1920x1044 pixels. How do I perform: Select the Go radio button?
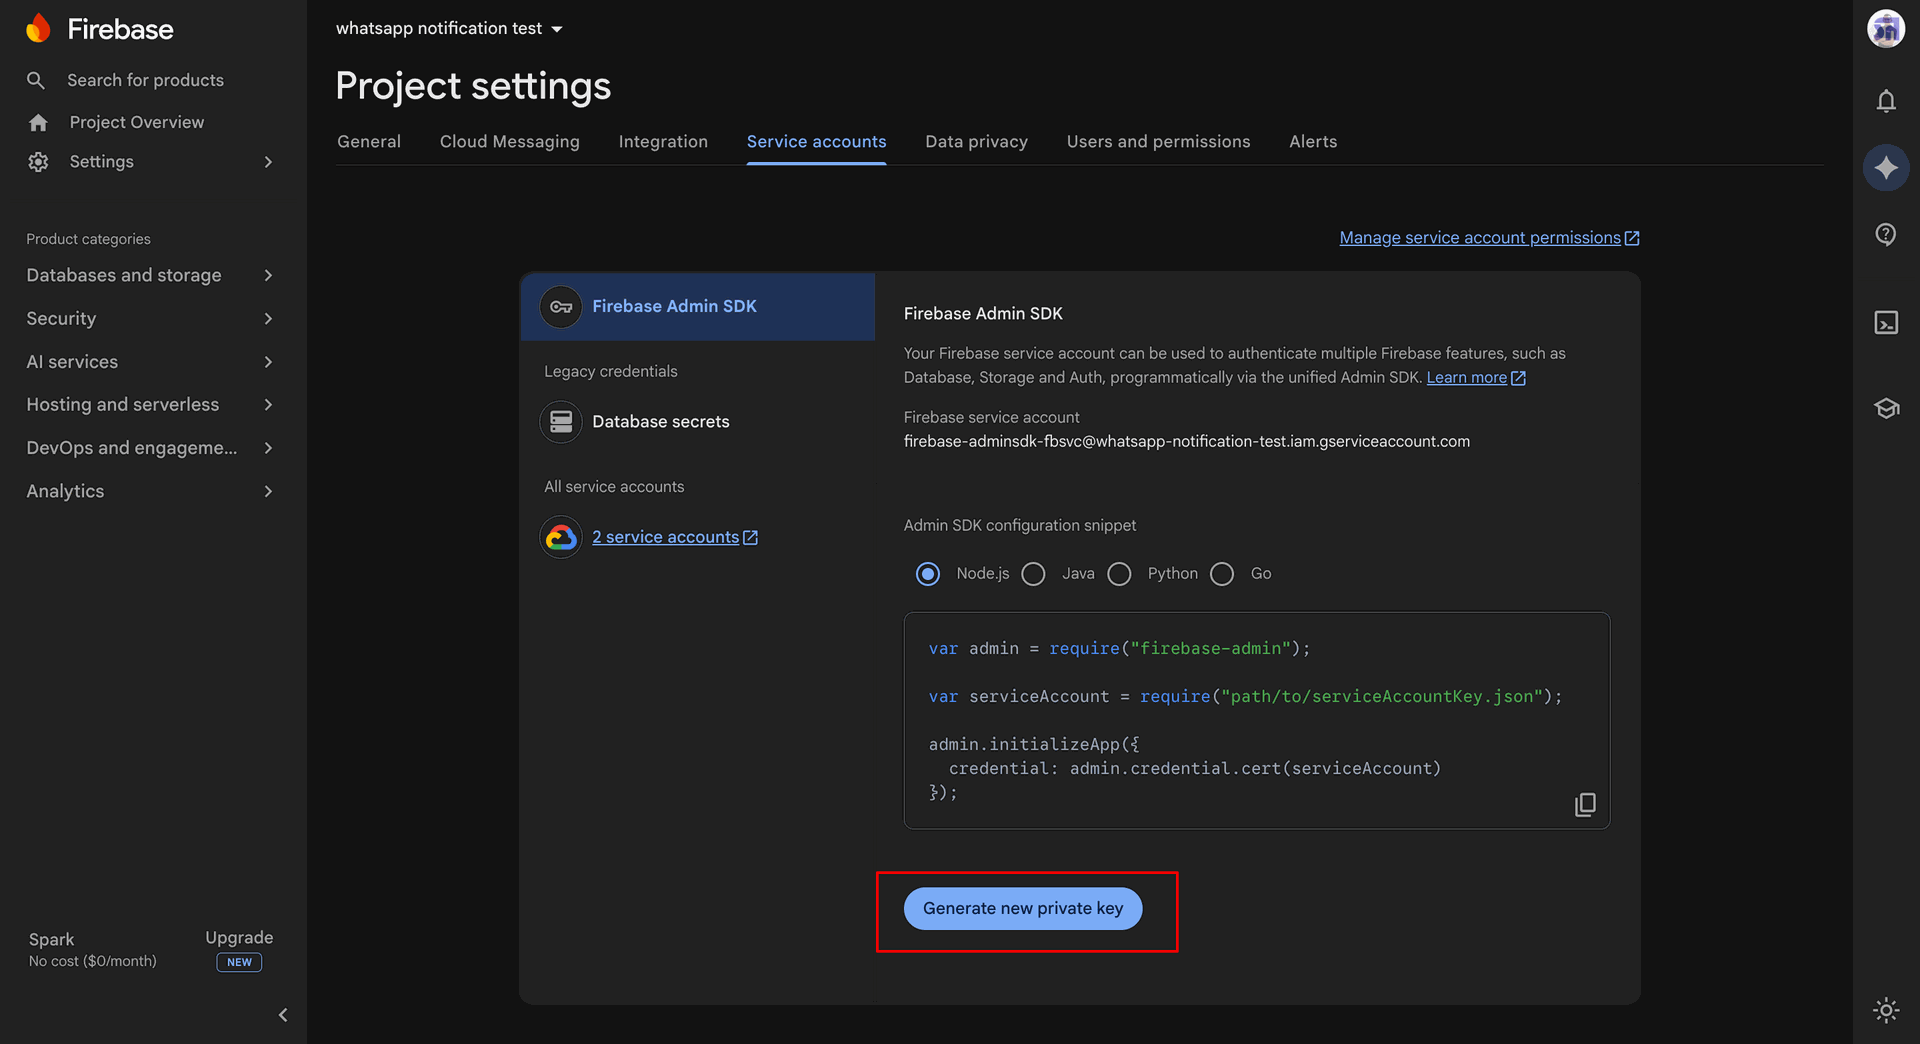click(1222, 574)
